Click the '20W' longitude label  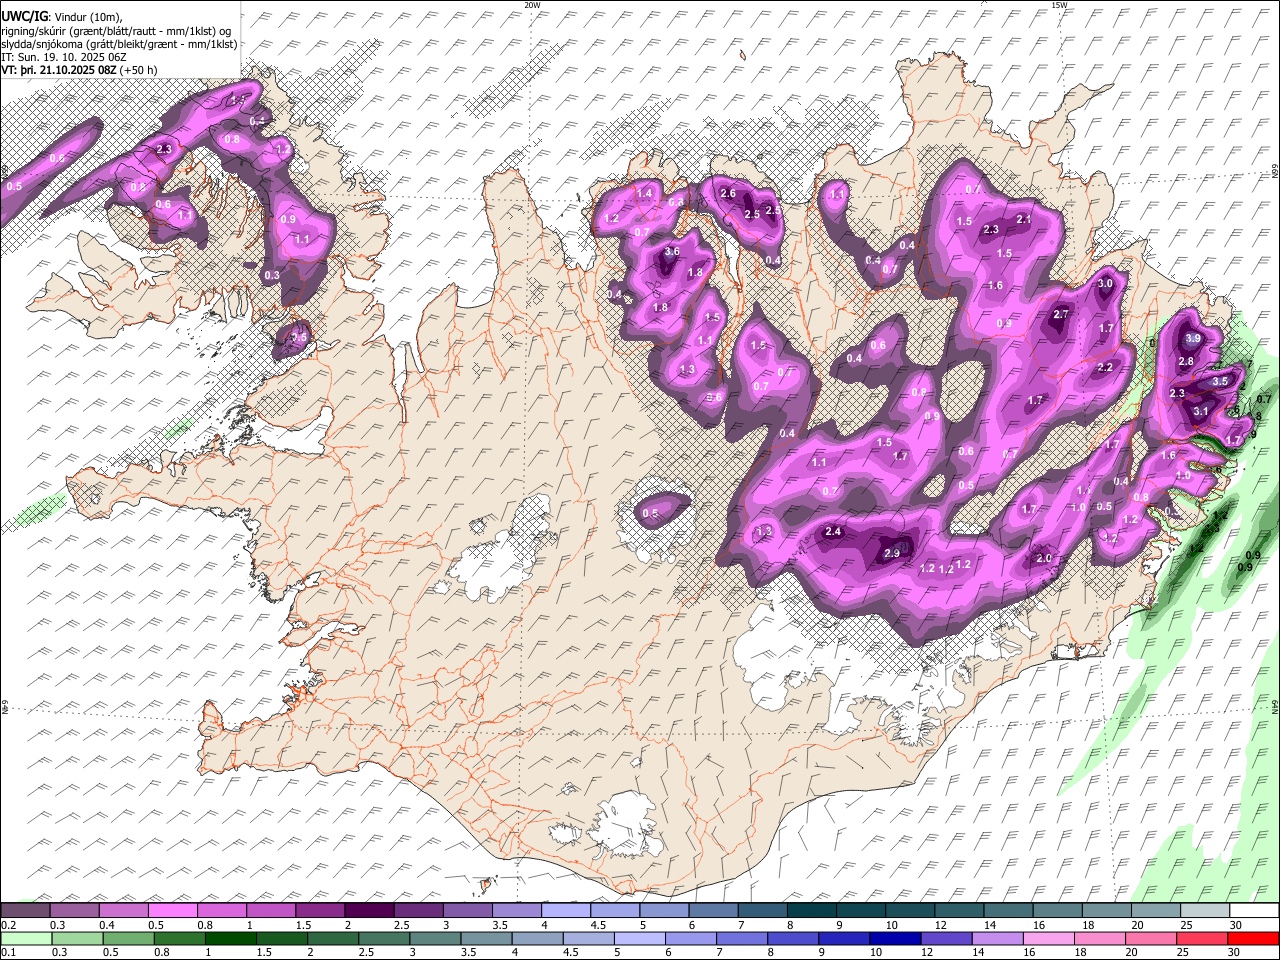pos(532,5)
